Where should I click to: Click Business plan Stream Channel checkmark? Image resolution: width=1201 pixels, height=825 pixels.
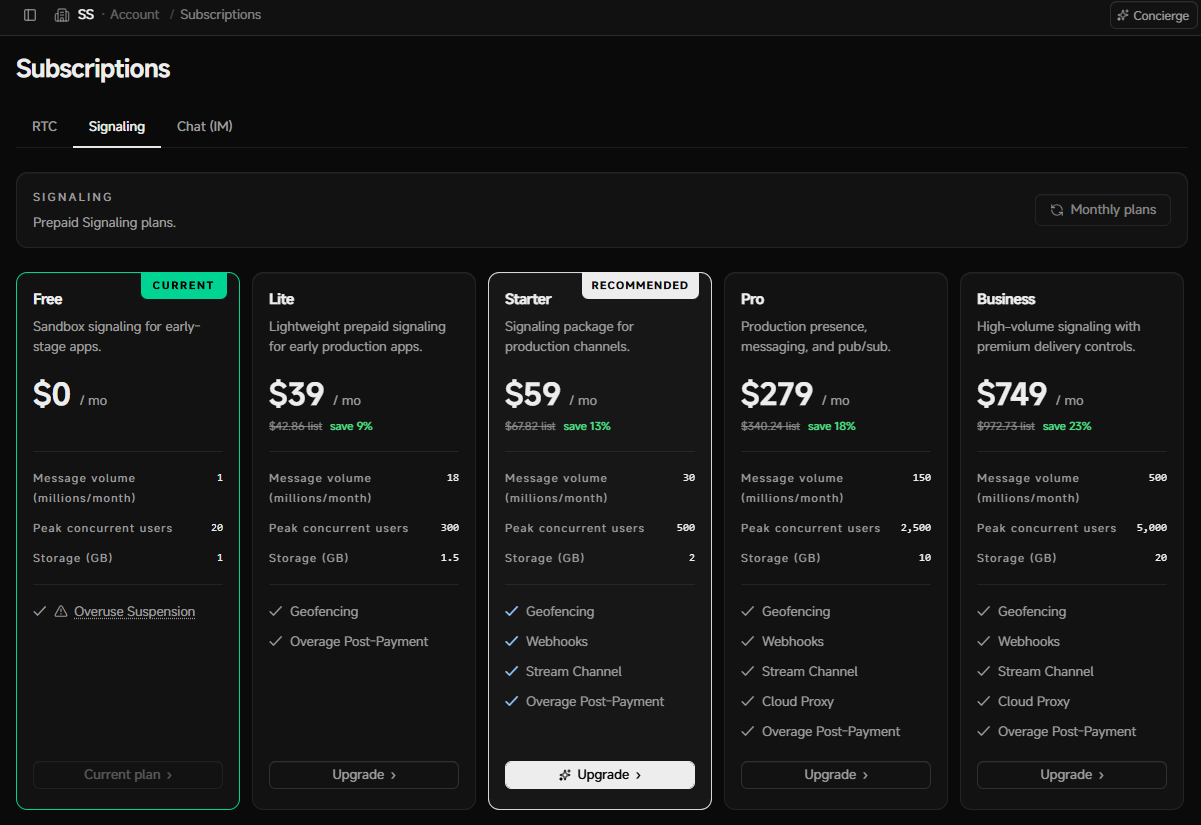983,672
